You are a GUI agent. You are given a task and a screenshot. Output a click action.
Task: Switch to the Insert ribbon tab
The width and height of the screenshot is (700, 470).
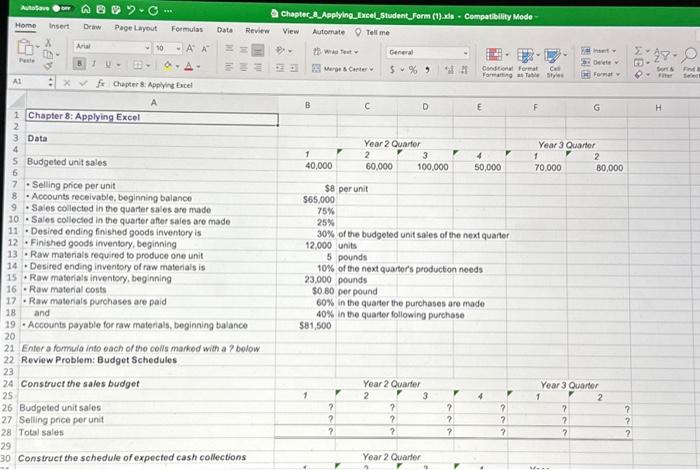[59, 26]
